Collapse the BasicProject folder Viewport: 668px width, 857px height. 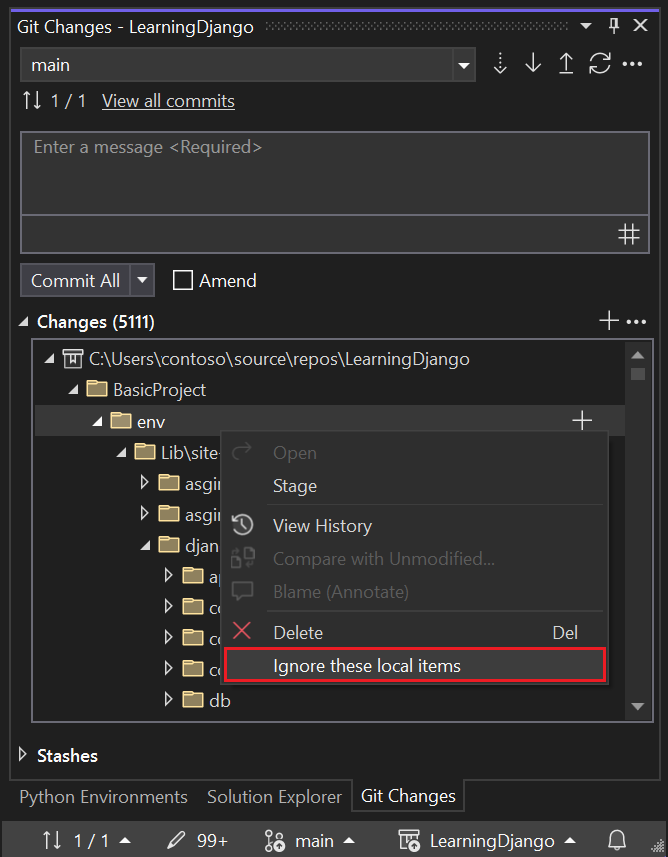[x=74, y=390]
